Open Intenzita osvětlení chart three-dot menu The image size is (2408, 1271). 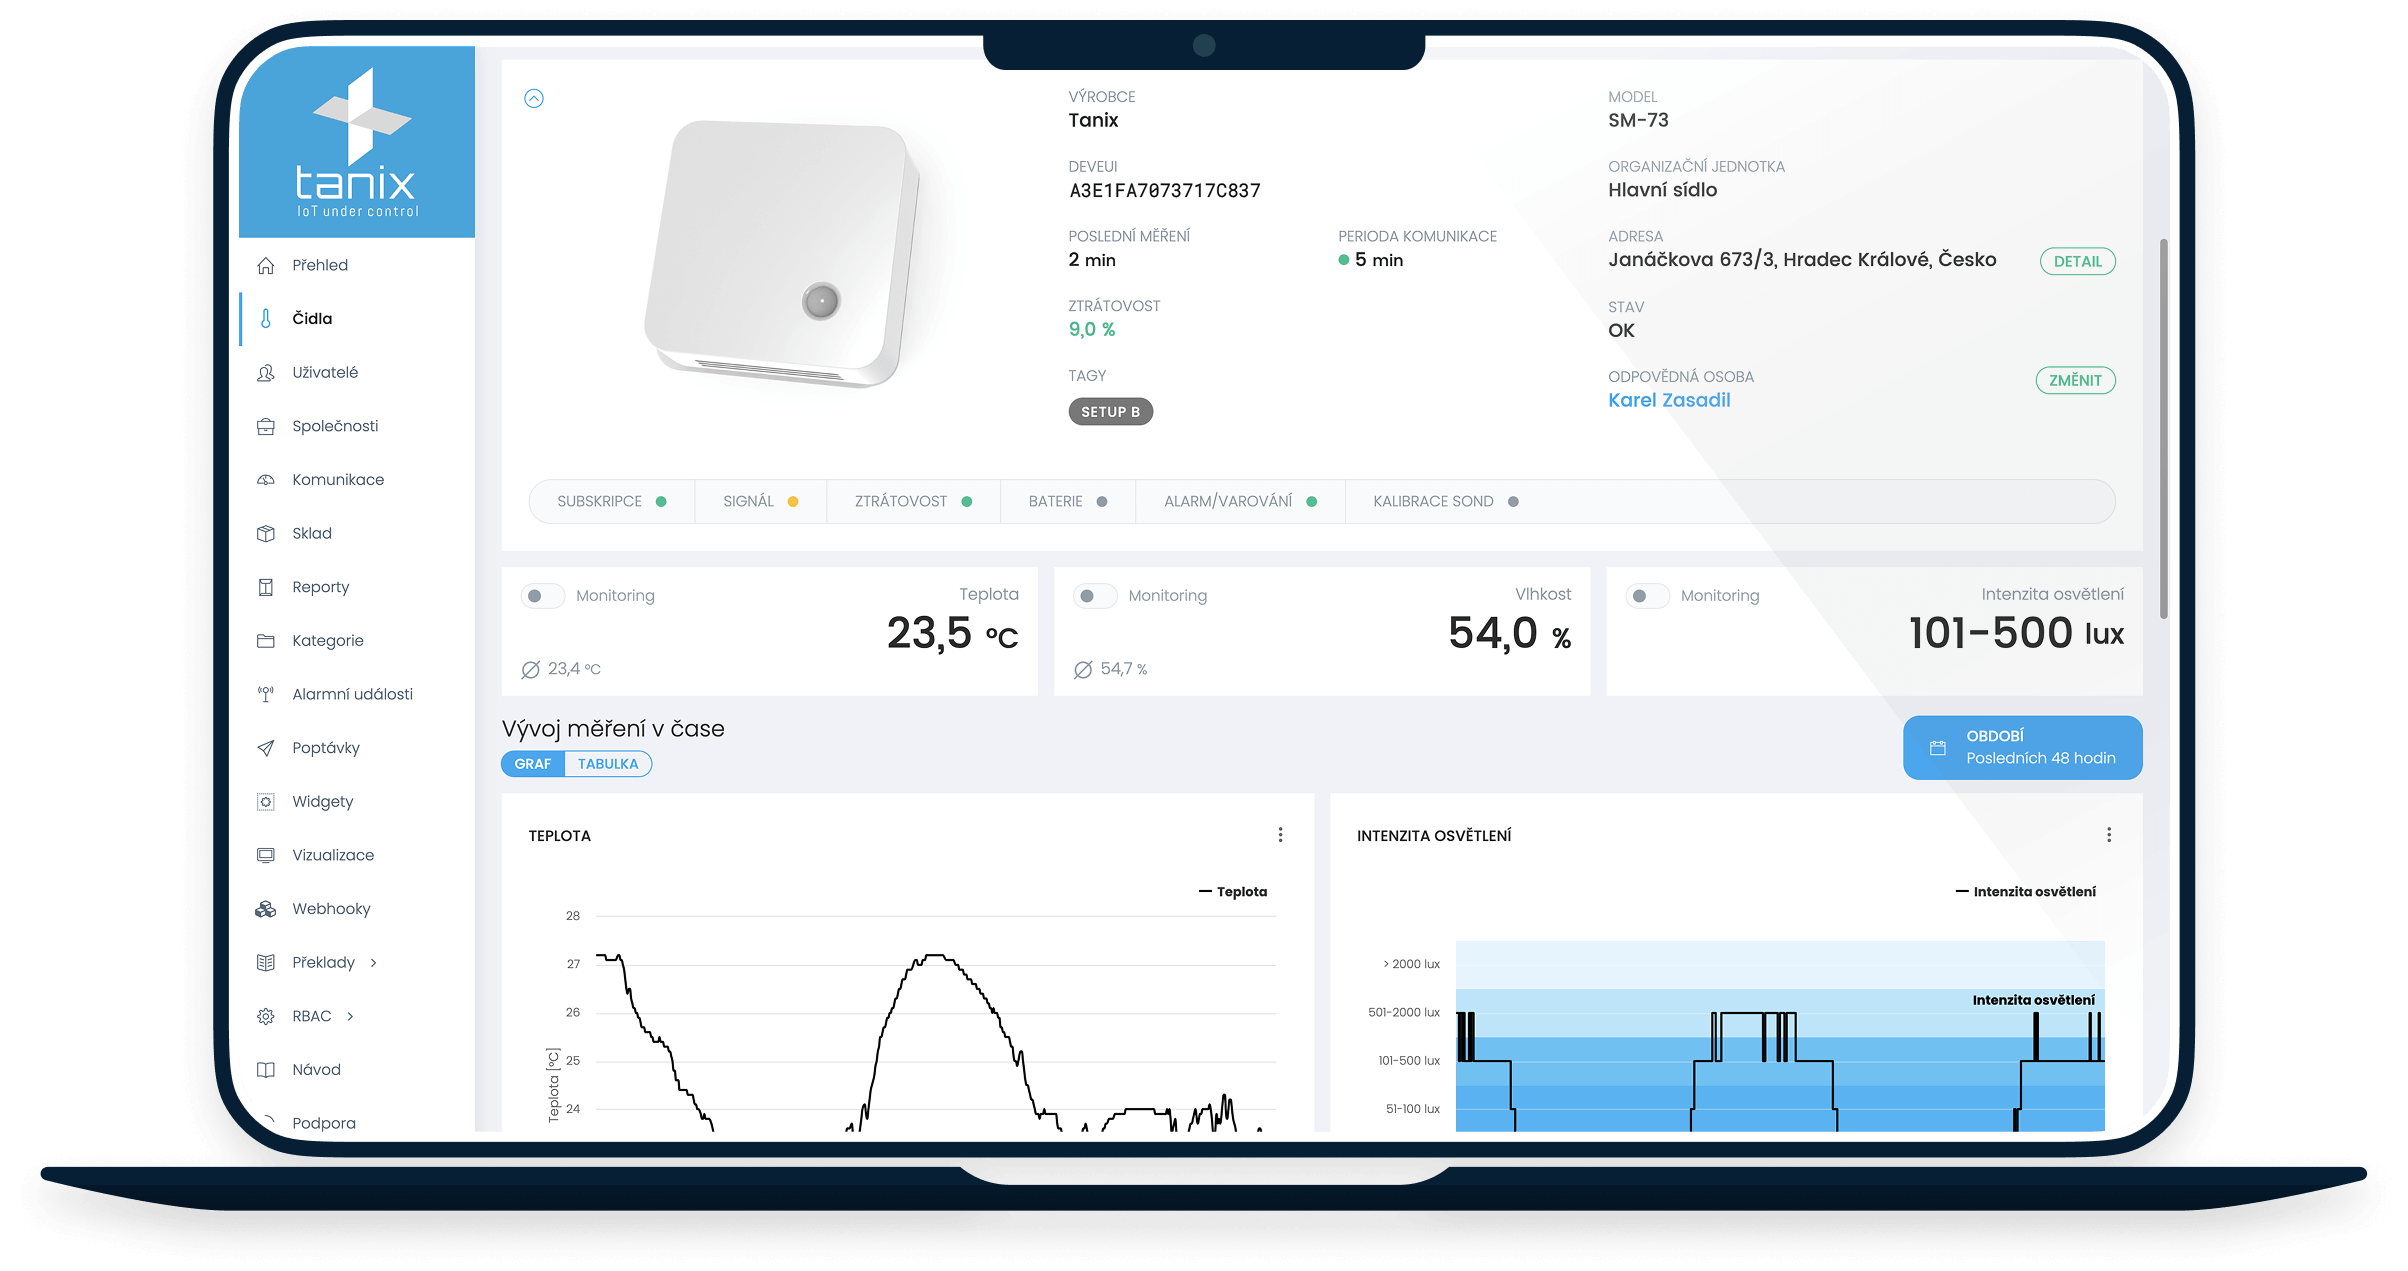2109,835
